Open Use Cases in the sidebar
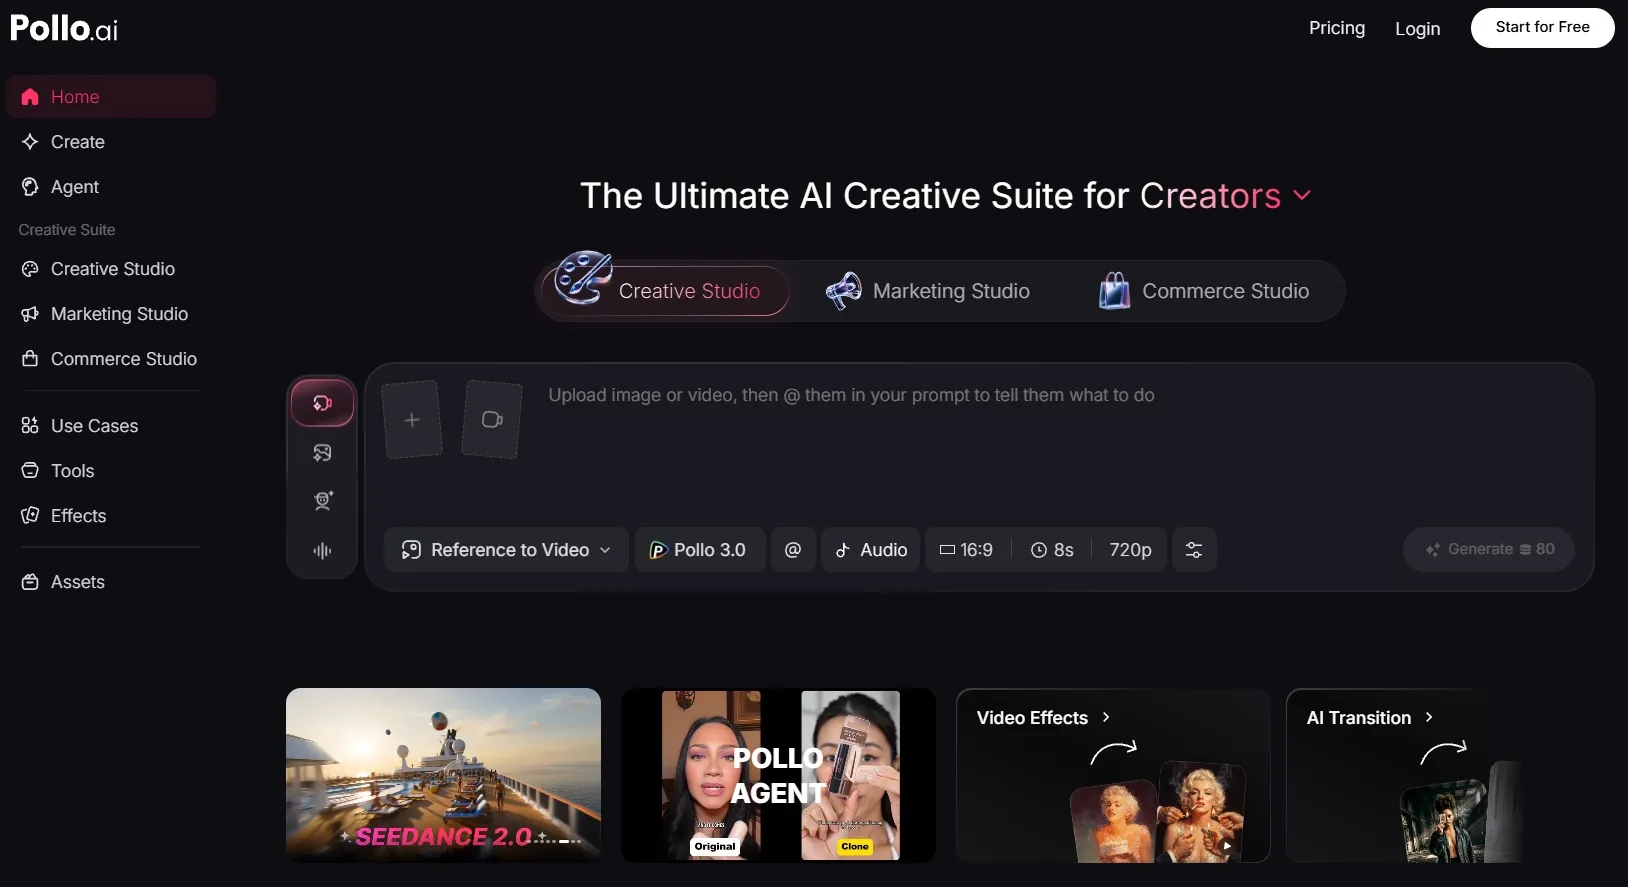The width and height of the screenshot is (1628, 887). pyautogui.click(x=111, y=426)
